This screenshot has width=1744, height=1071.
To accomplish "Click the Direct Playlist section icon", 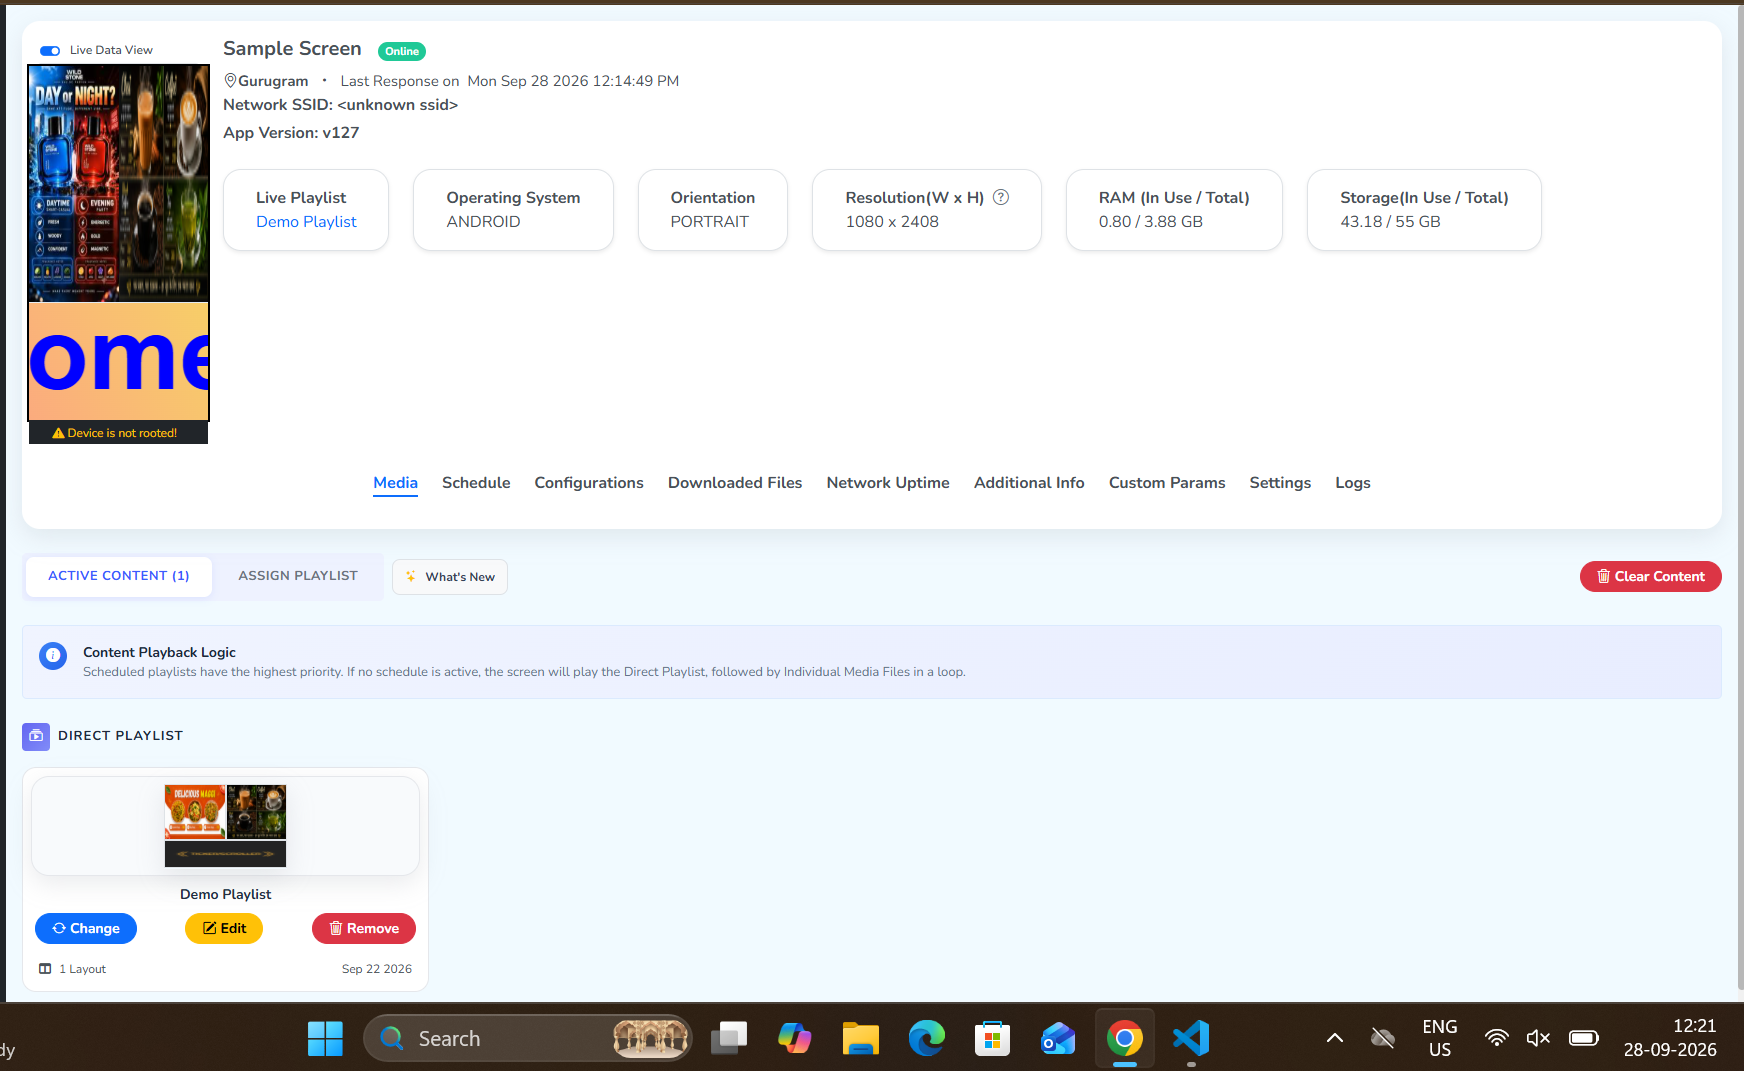I will pyautogui.click(x=36, y=736).
